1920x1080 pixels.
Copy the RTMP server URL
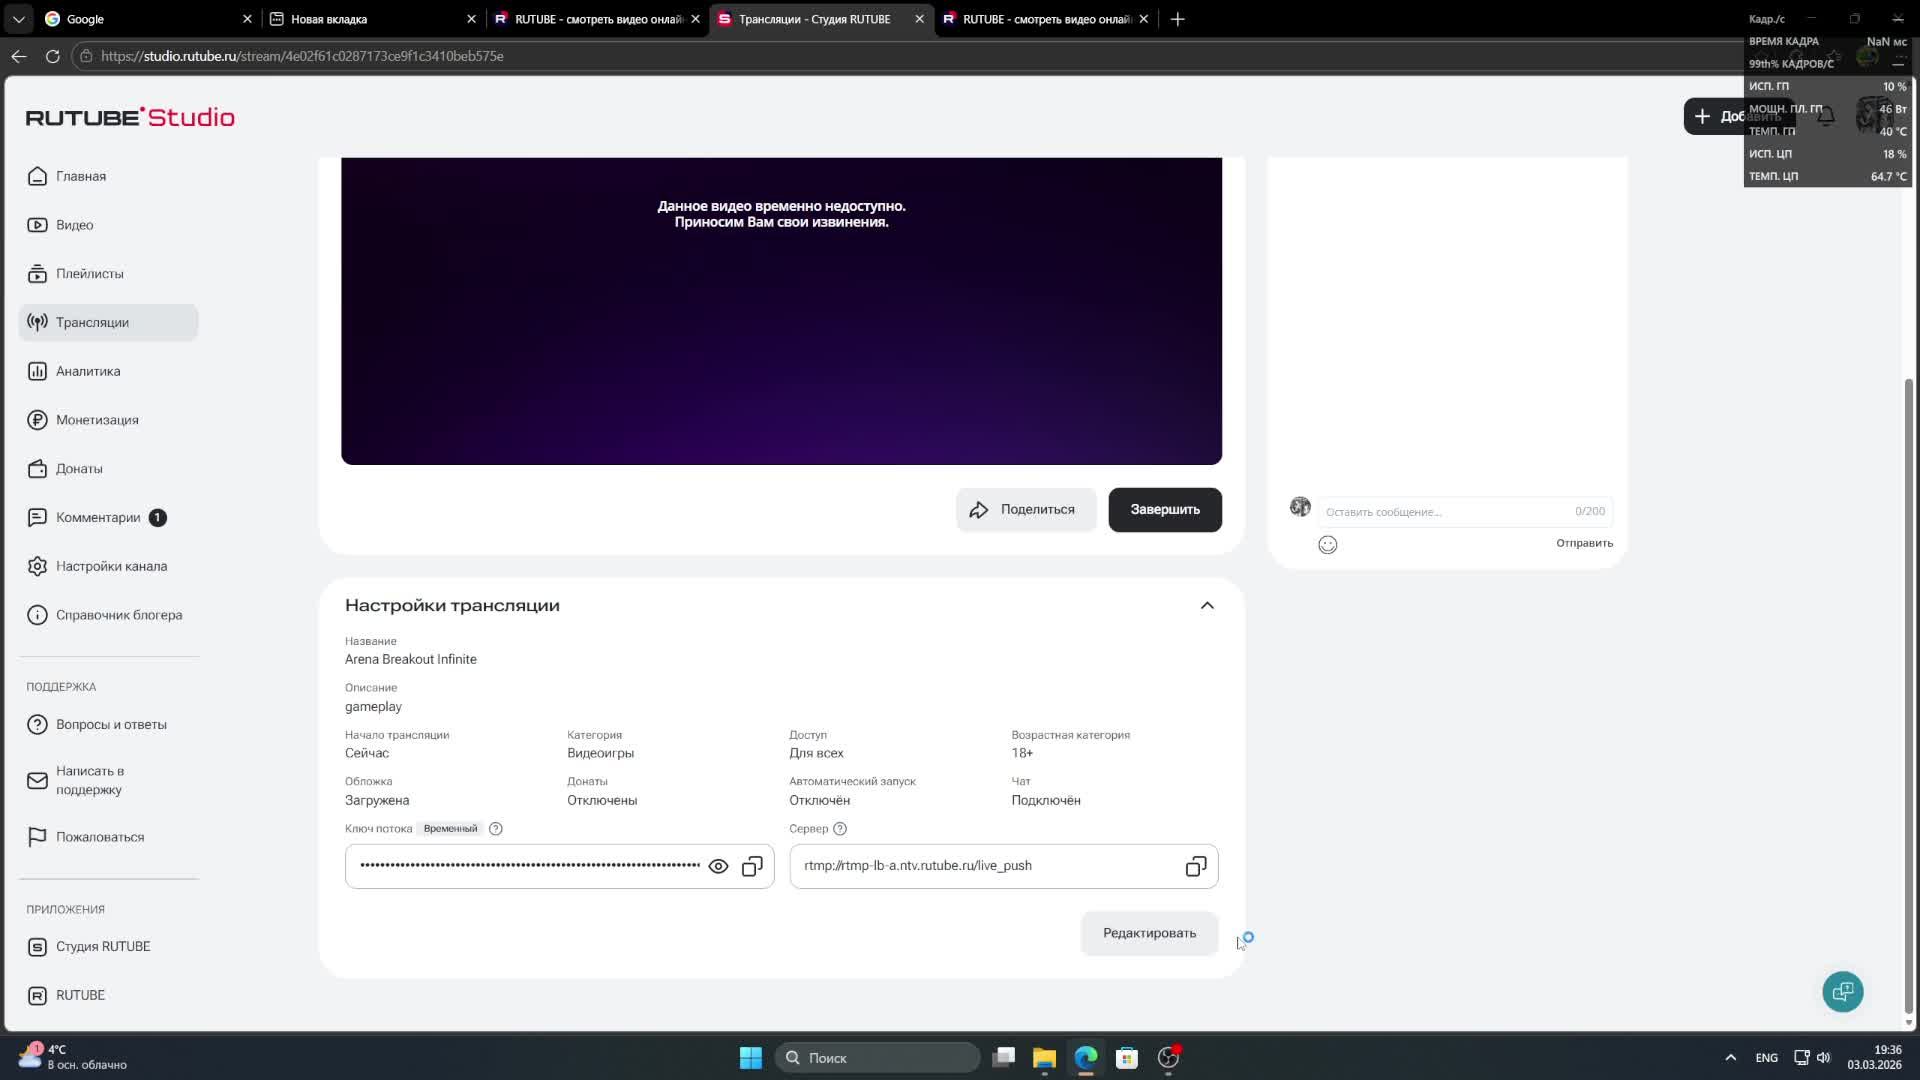point(1195,866)
